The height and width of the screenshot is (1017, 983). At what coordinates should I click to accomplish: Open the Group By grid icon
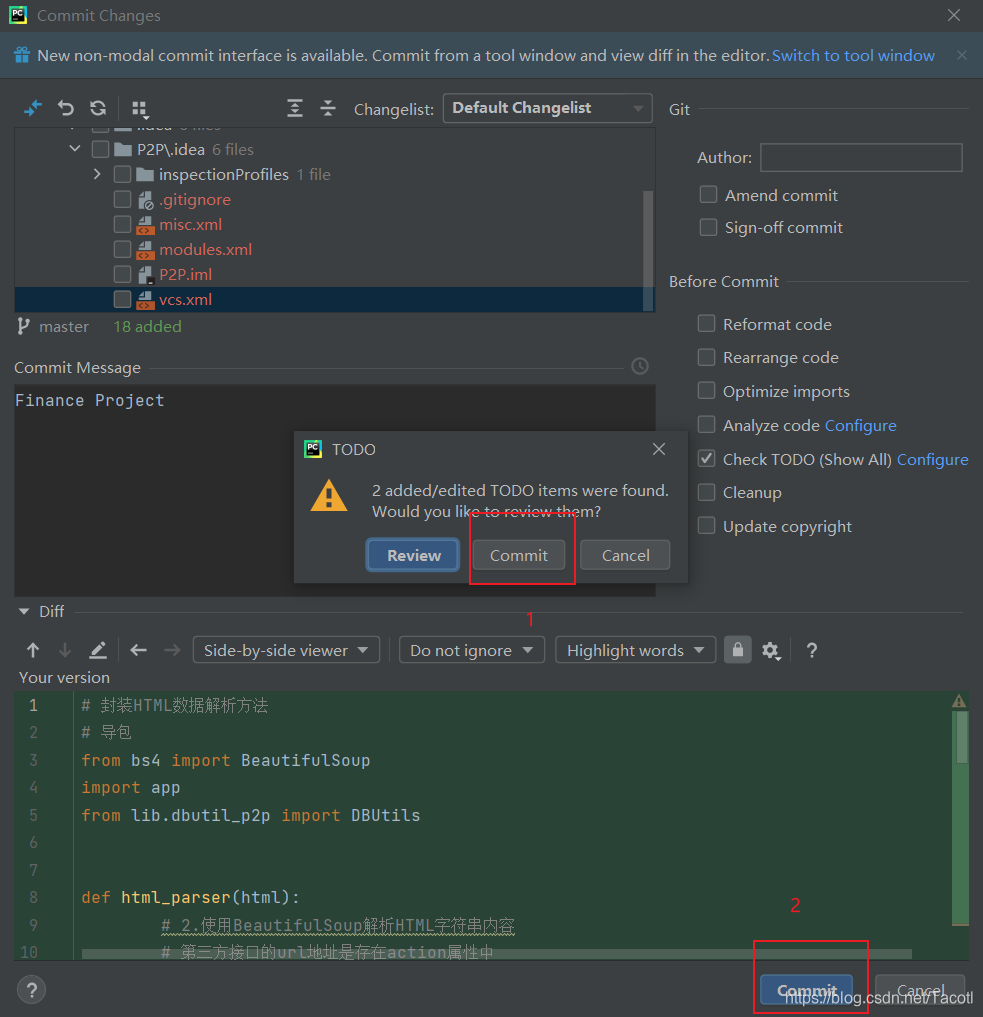(x=140, y=109)
